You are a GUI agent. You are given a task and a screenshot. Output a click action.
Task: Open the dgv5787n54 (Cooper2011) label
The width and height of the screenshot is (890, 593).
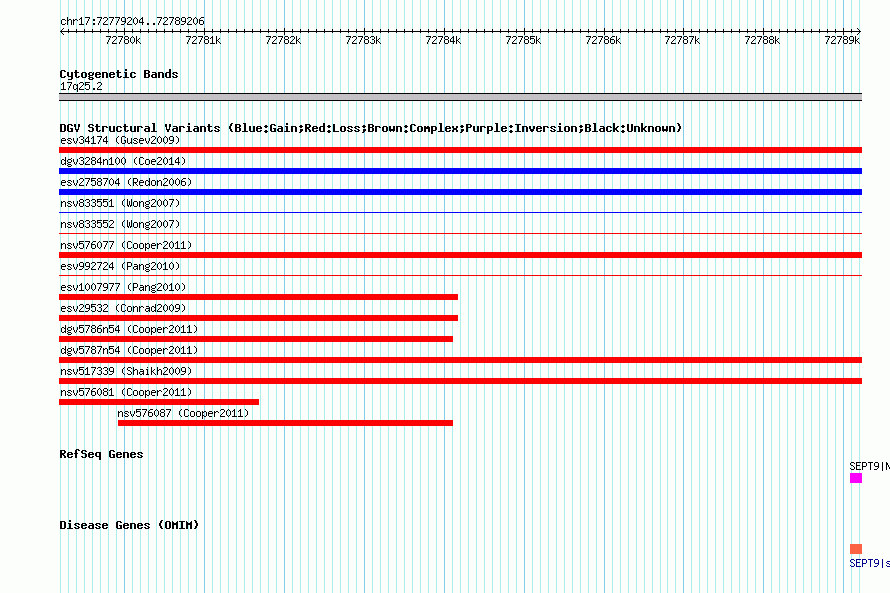(129, 350)
